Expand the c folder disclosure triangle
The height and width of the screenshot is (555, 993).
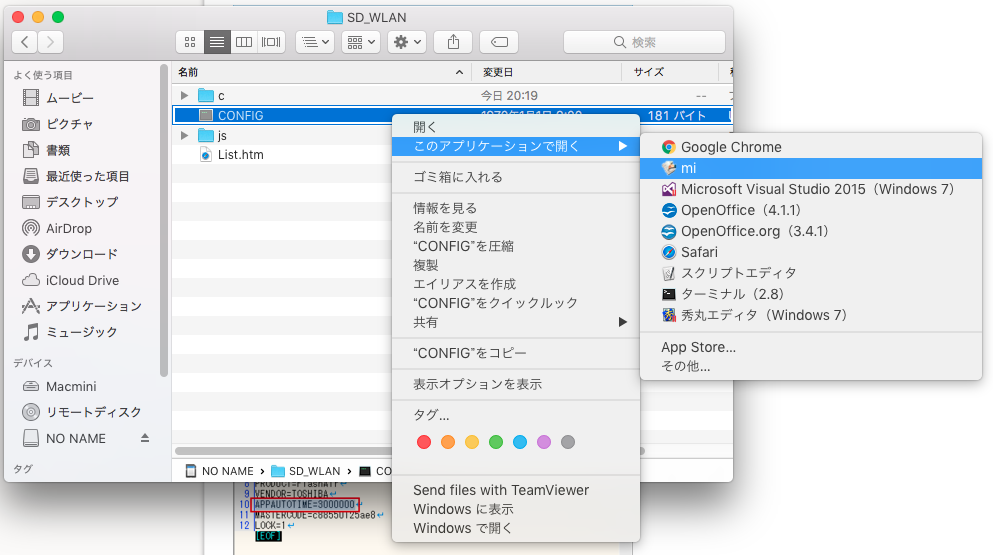pyautogui.click(x=184, y=96)
